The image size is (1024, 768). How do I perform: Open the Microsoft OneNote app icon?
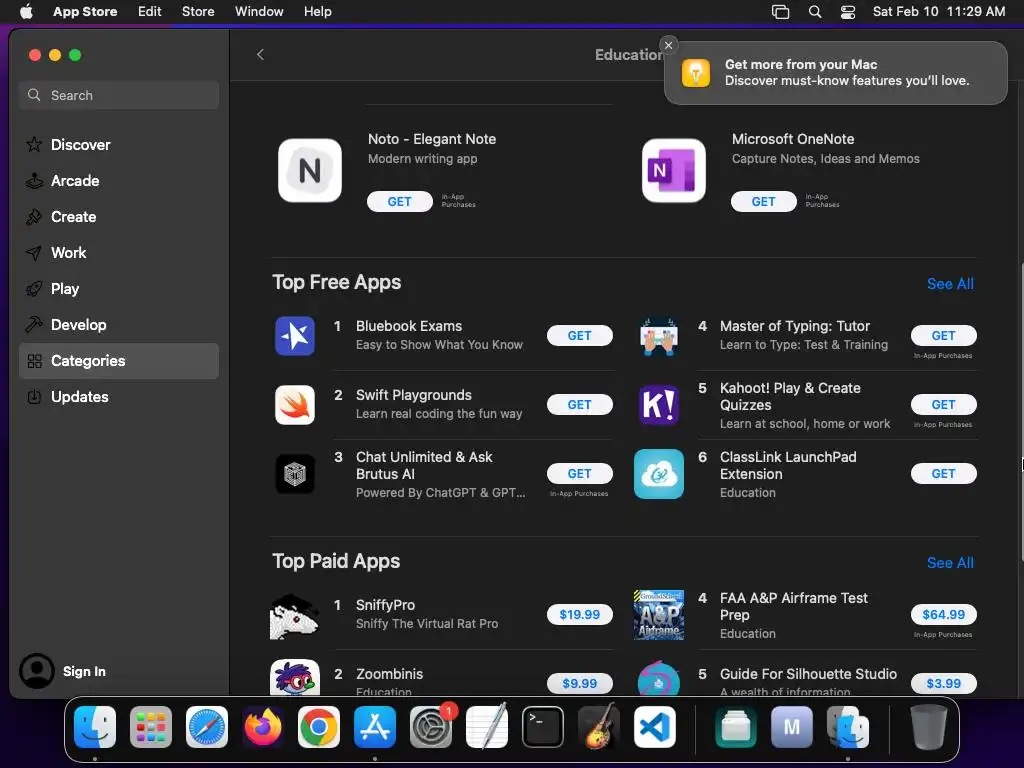coord(673,170)
